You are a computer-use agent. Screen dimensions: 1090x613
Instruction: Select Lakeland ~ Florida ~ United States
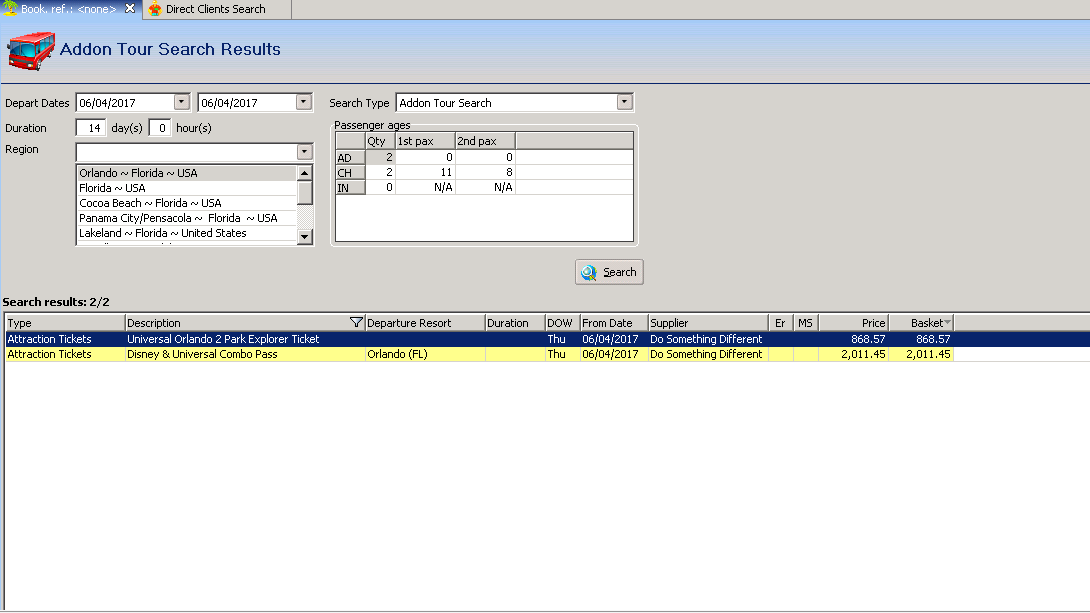(186, 233)
